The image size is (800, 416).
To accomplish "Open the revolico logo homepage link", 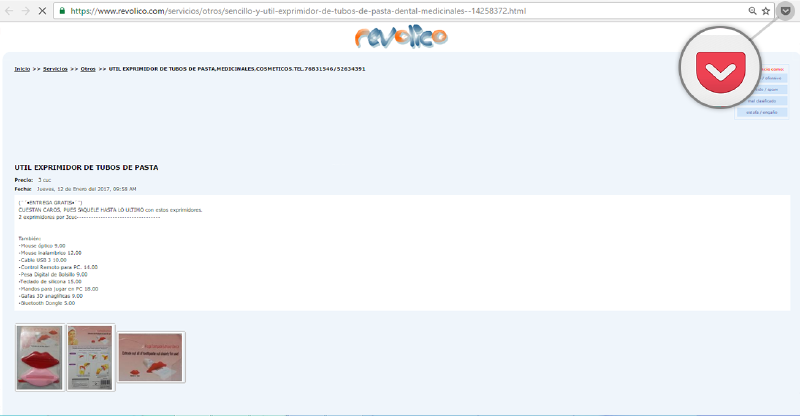I will click(401, 37).
